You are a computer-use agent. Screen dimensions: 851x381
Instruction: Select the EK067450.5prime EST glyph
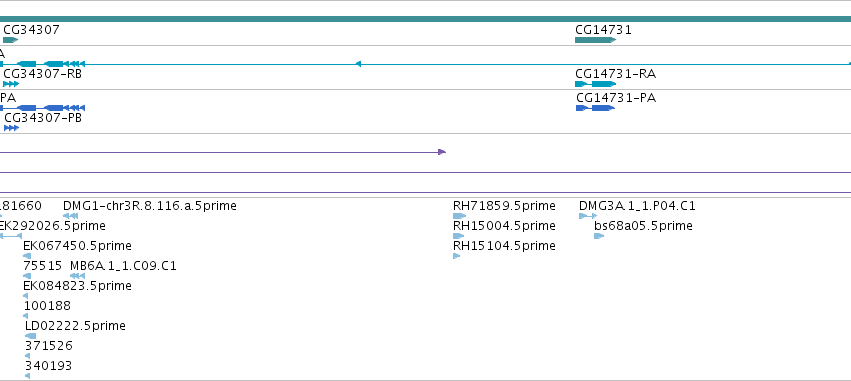27,256
